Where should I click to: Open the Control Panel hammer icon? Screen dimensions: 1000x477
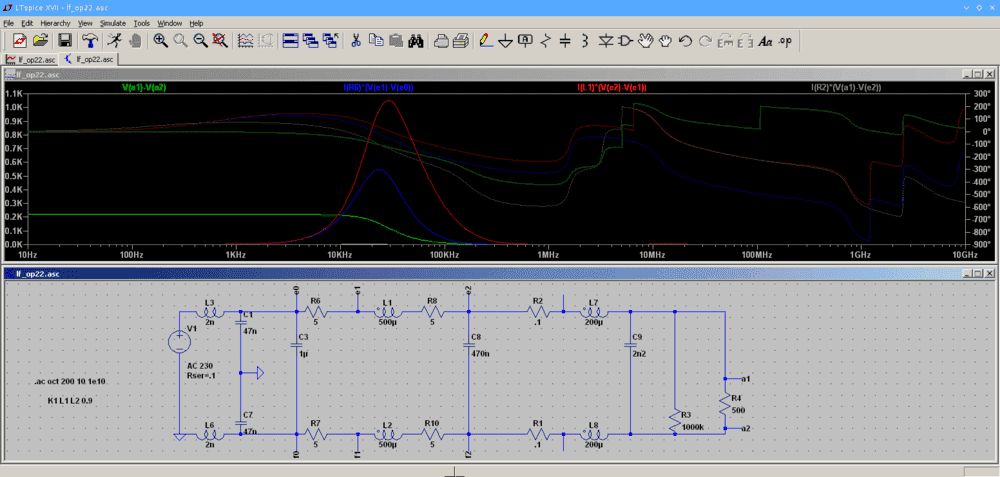[x=90, y=41]
